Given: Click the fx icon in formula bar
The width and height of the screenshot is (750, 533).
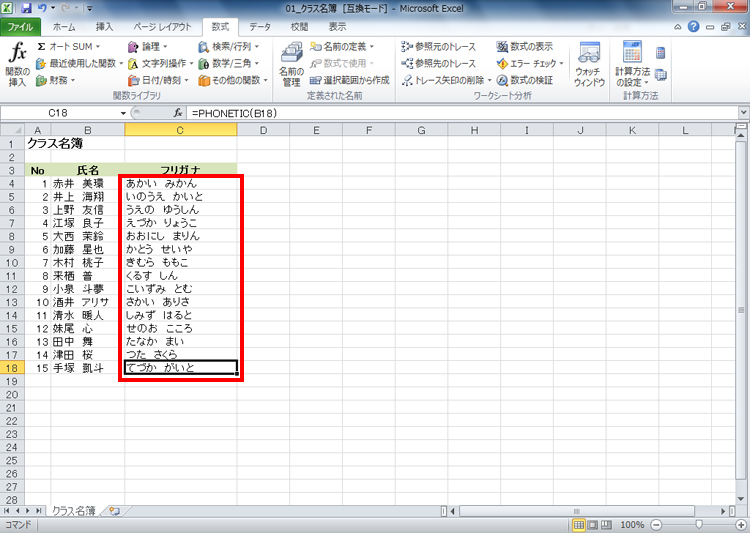Looking at the screenshot, I should click(177, 113).
